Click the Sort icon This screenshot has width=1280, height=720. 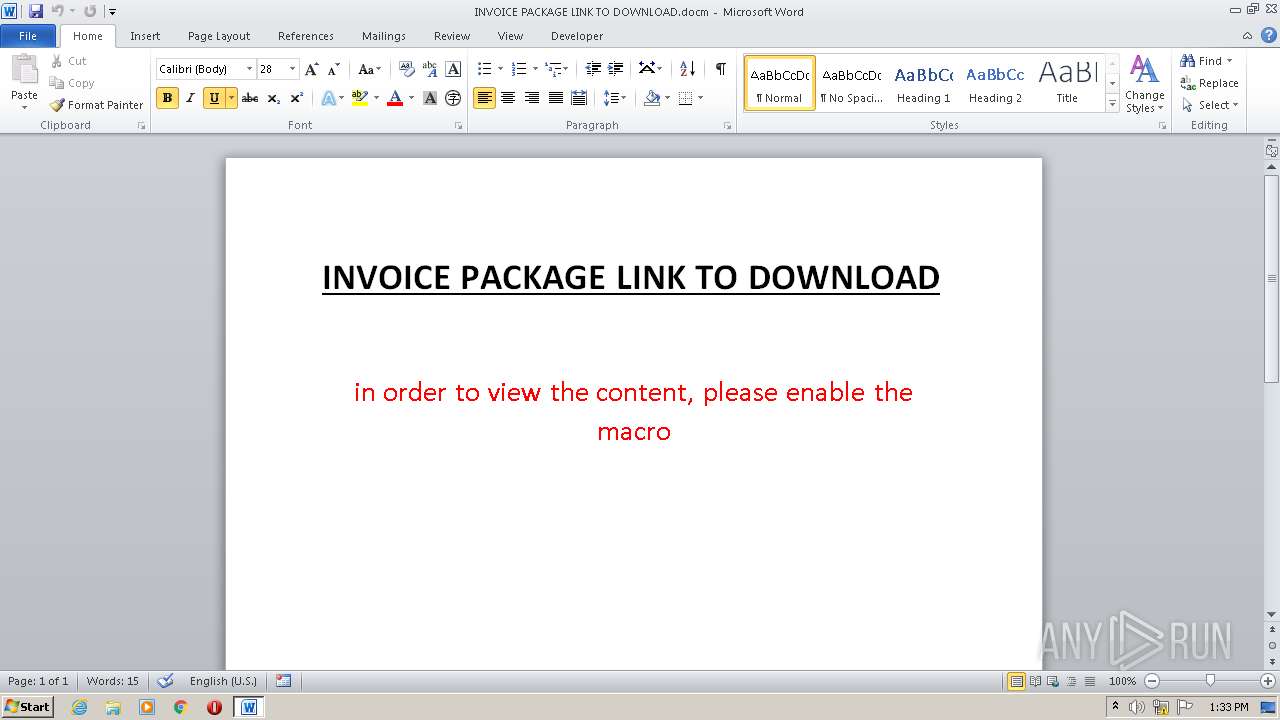click(x=687, y=69)
